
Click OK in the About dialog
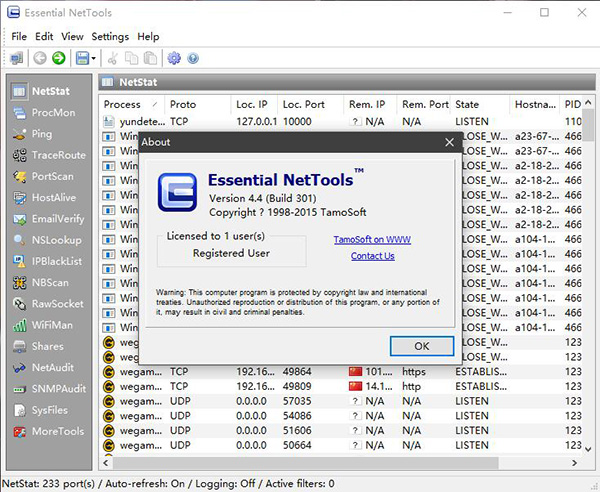(421, 346)
